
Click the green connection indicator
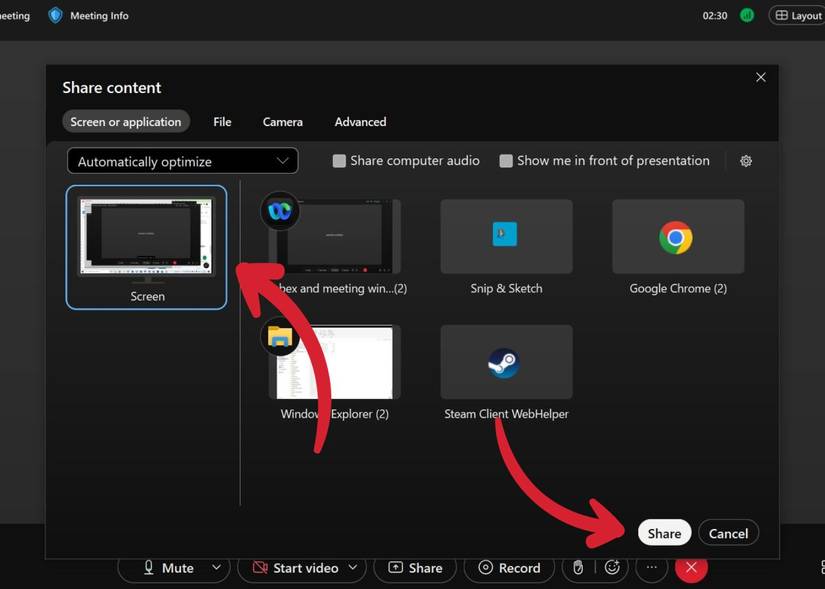click(747, 15)
